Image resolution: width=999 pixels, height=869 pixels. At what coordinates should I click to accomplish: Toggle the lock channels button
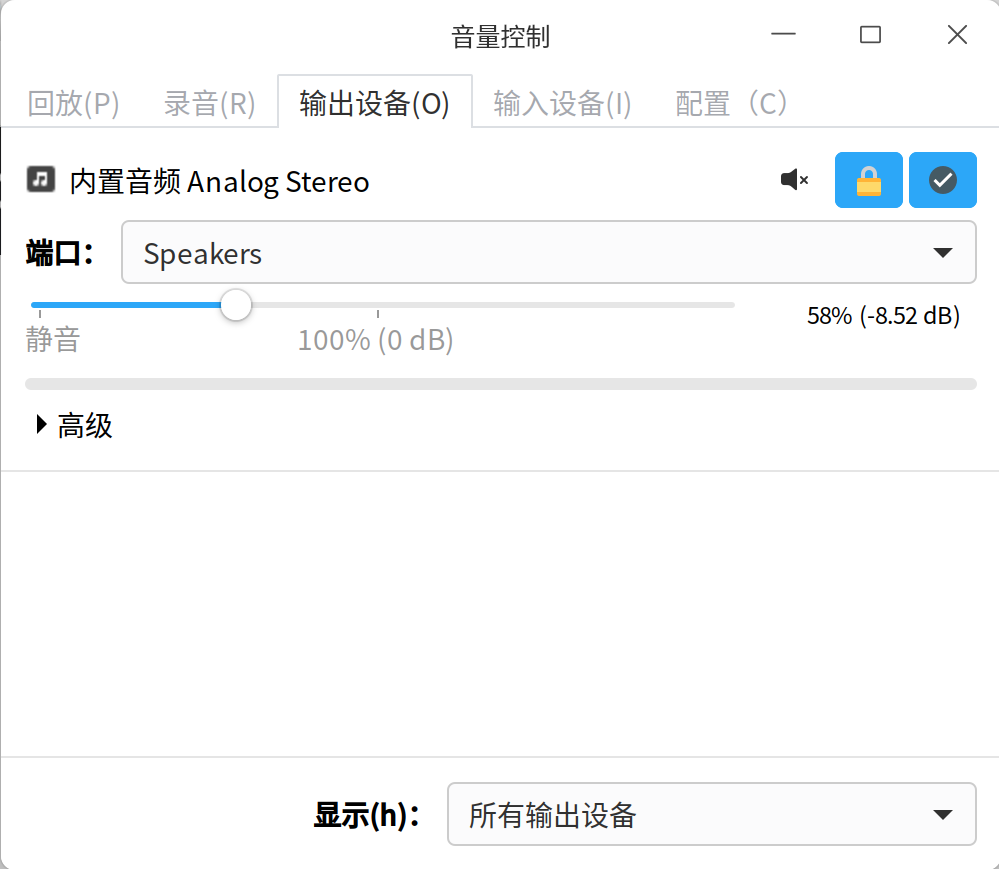(868, 180)
